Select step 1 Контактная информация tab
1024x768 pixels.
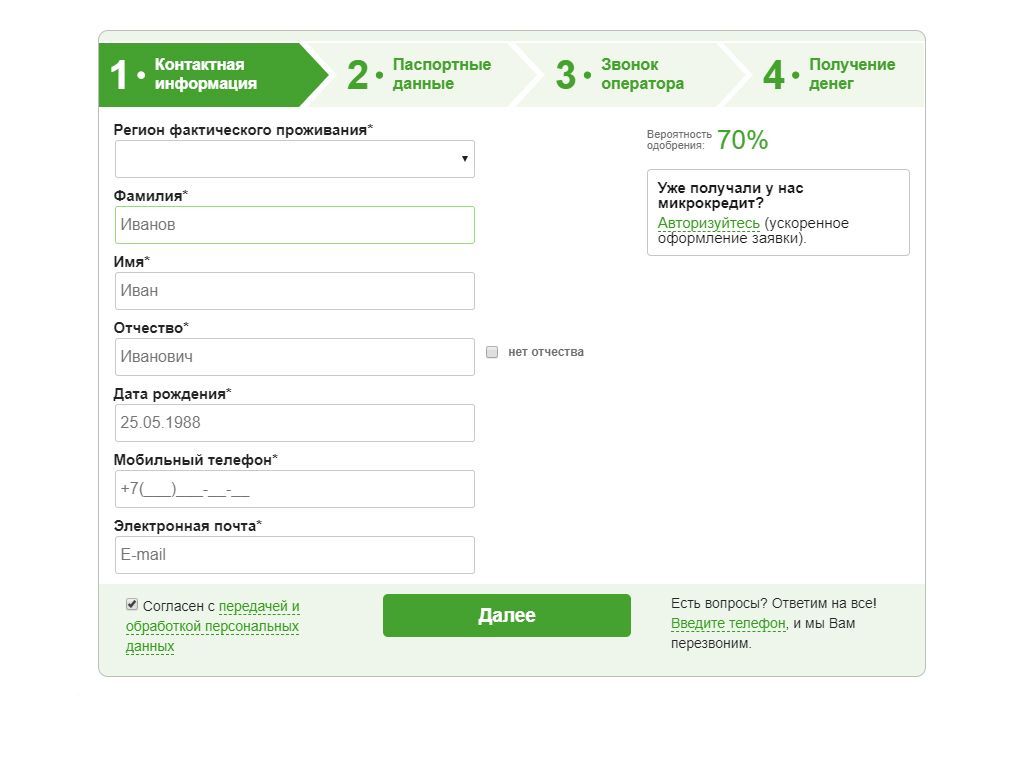click(206, 74)
